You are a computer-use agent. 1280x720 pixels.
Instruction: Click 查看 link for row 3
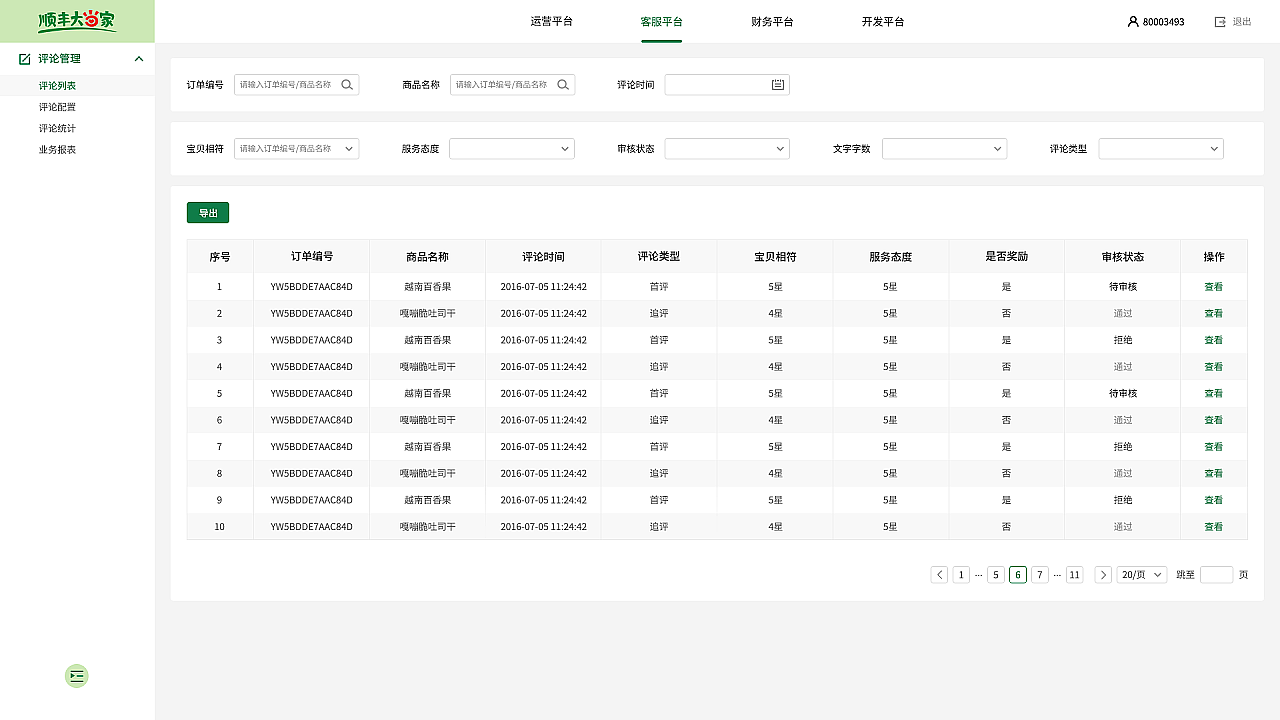(x=1214, y=340)
